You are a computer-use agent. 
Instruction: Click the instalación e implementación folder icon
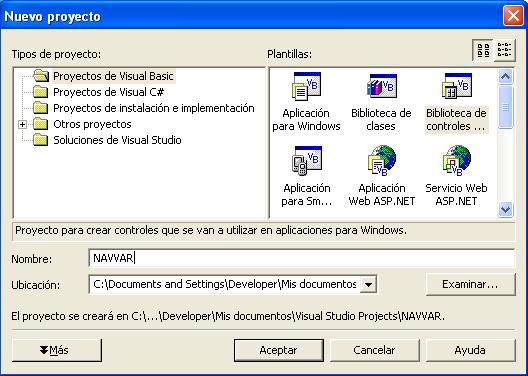pos(41,108)
